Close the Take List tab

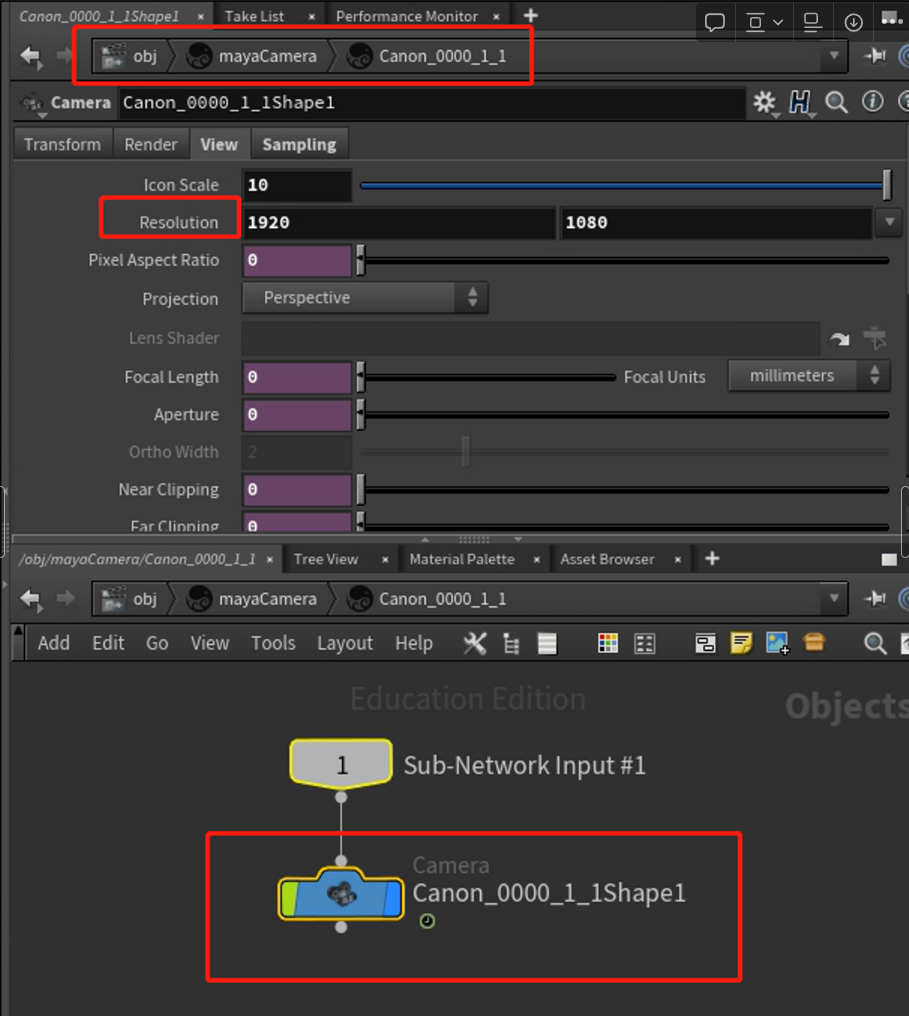tap(312, 17)
